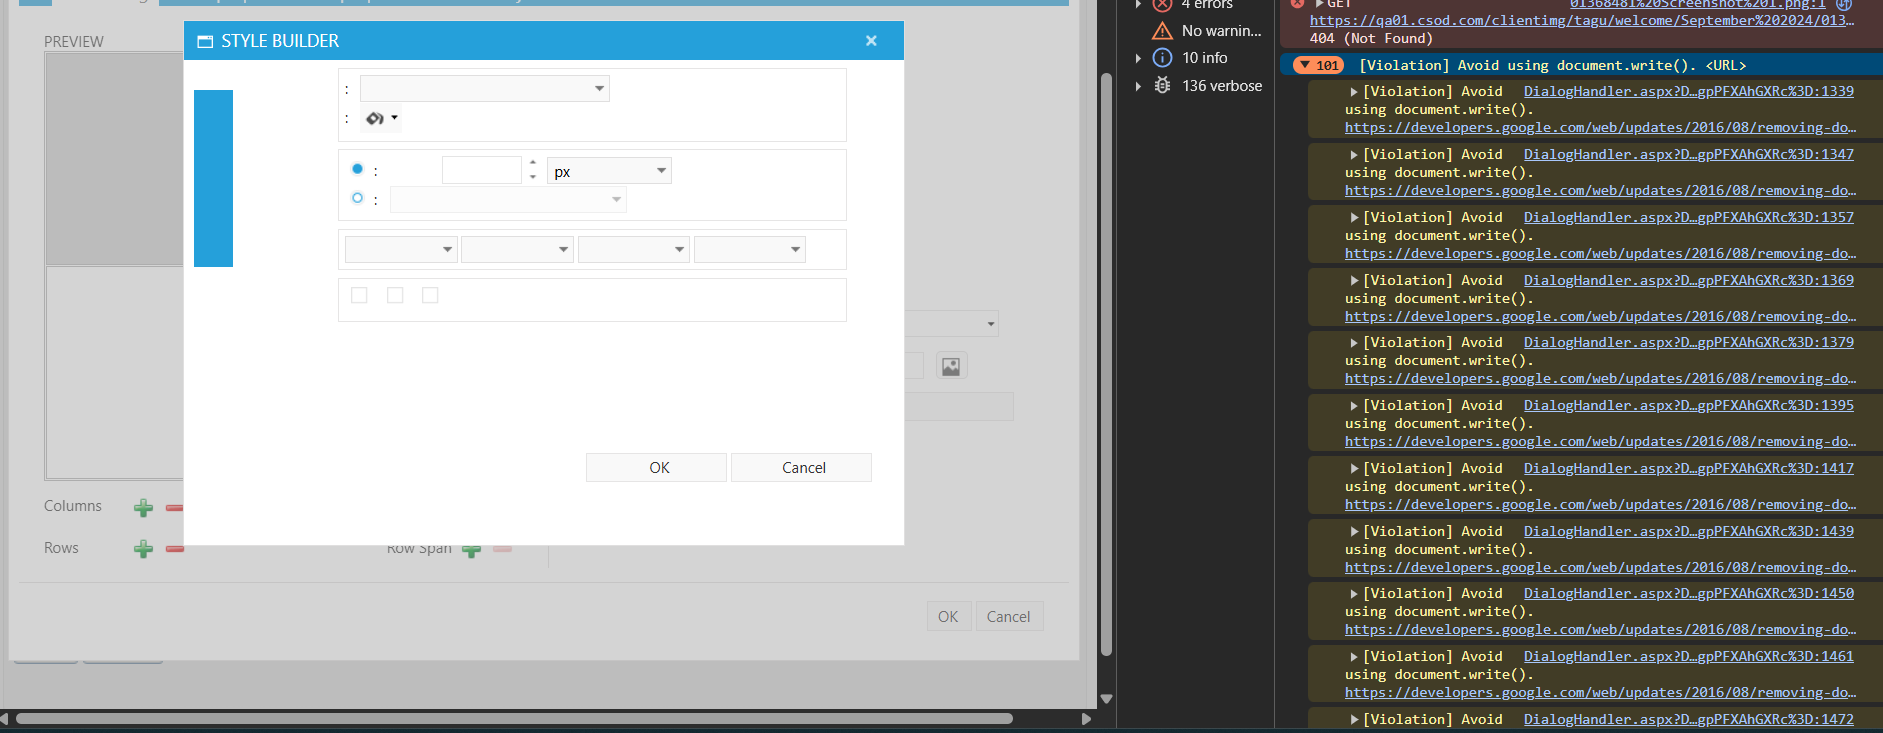
Task: Click the warning triangle icon in sidebar
Action: point(1162,31)
